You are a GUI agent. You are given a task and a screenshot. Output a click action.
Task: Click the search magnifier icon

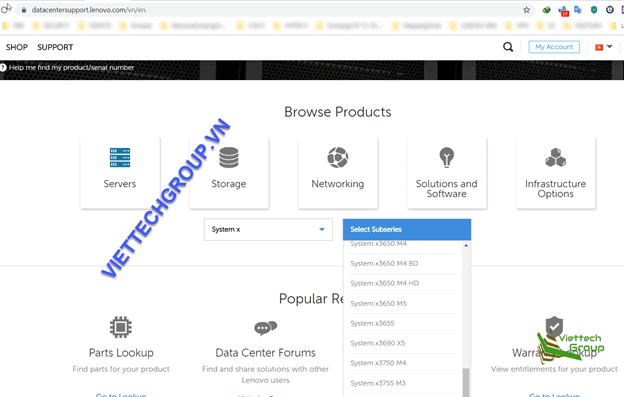coord(508,47)
